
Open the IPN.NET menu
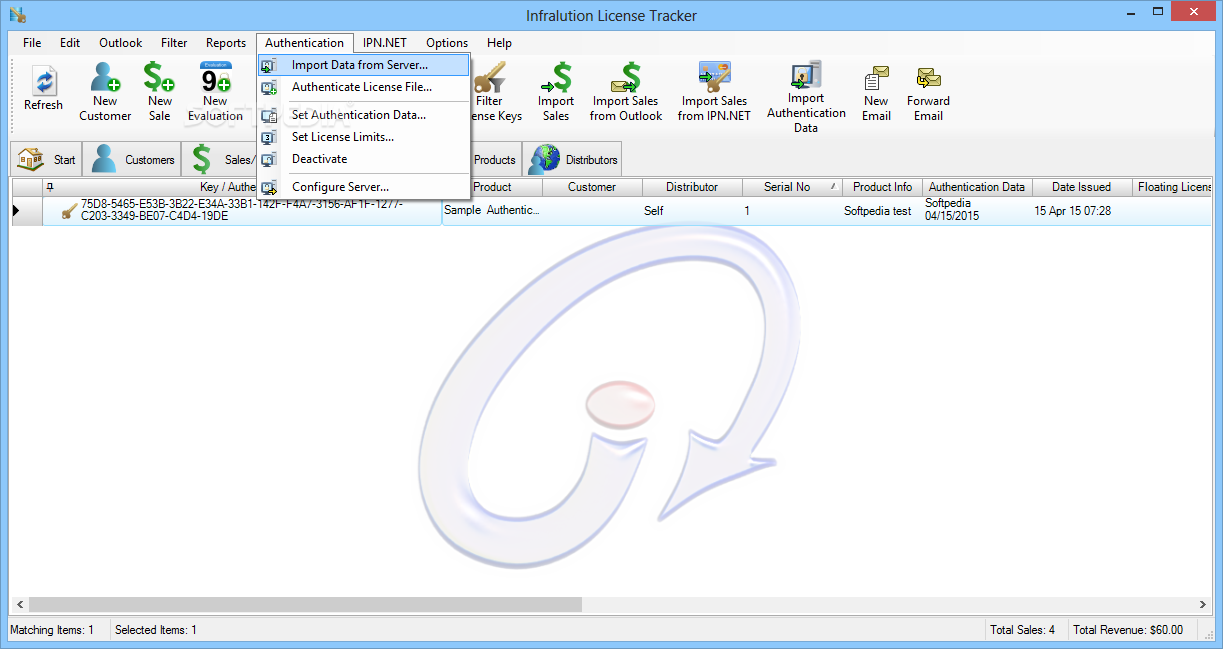point(385,43)
